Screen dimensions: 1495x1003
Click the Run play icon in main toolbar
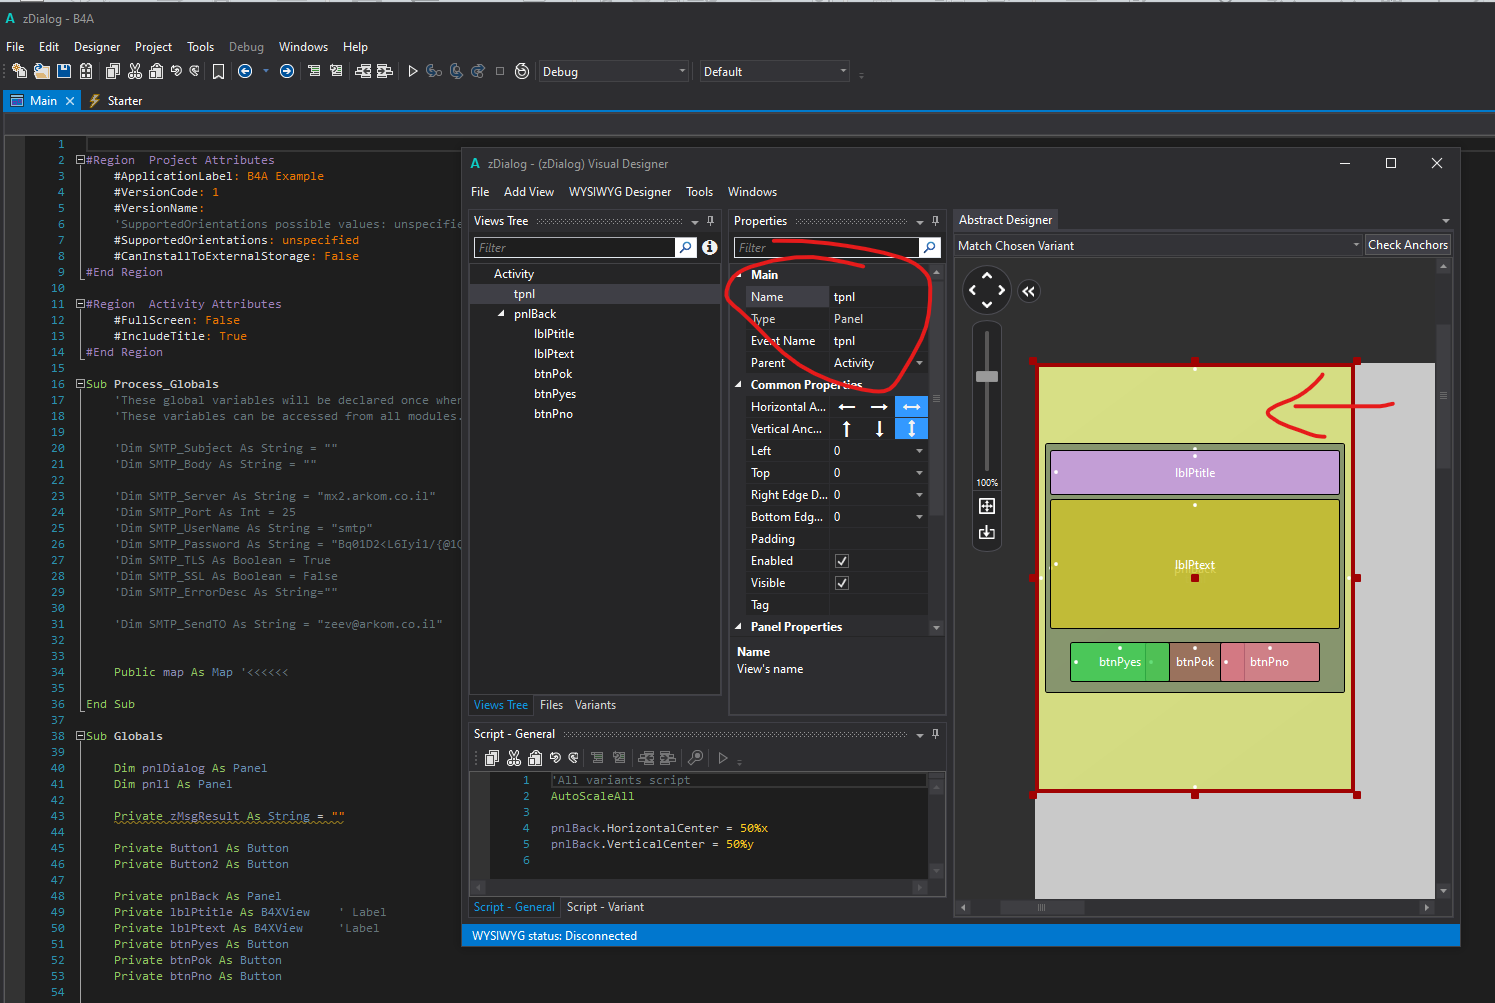[x=412, y=71]
